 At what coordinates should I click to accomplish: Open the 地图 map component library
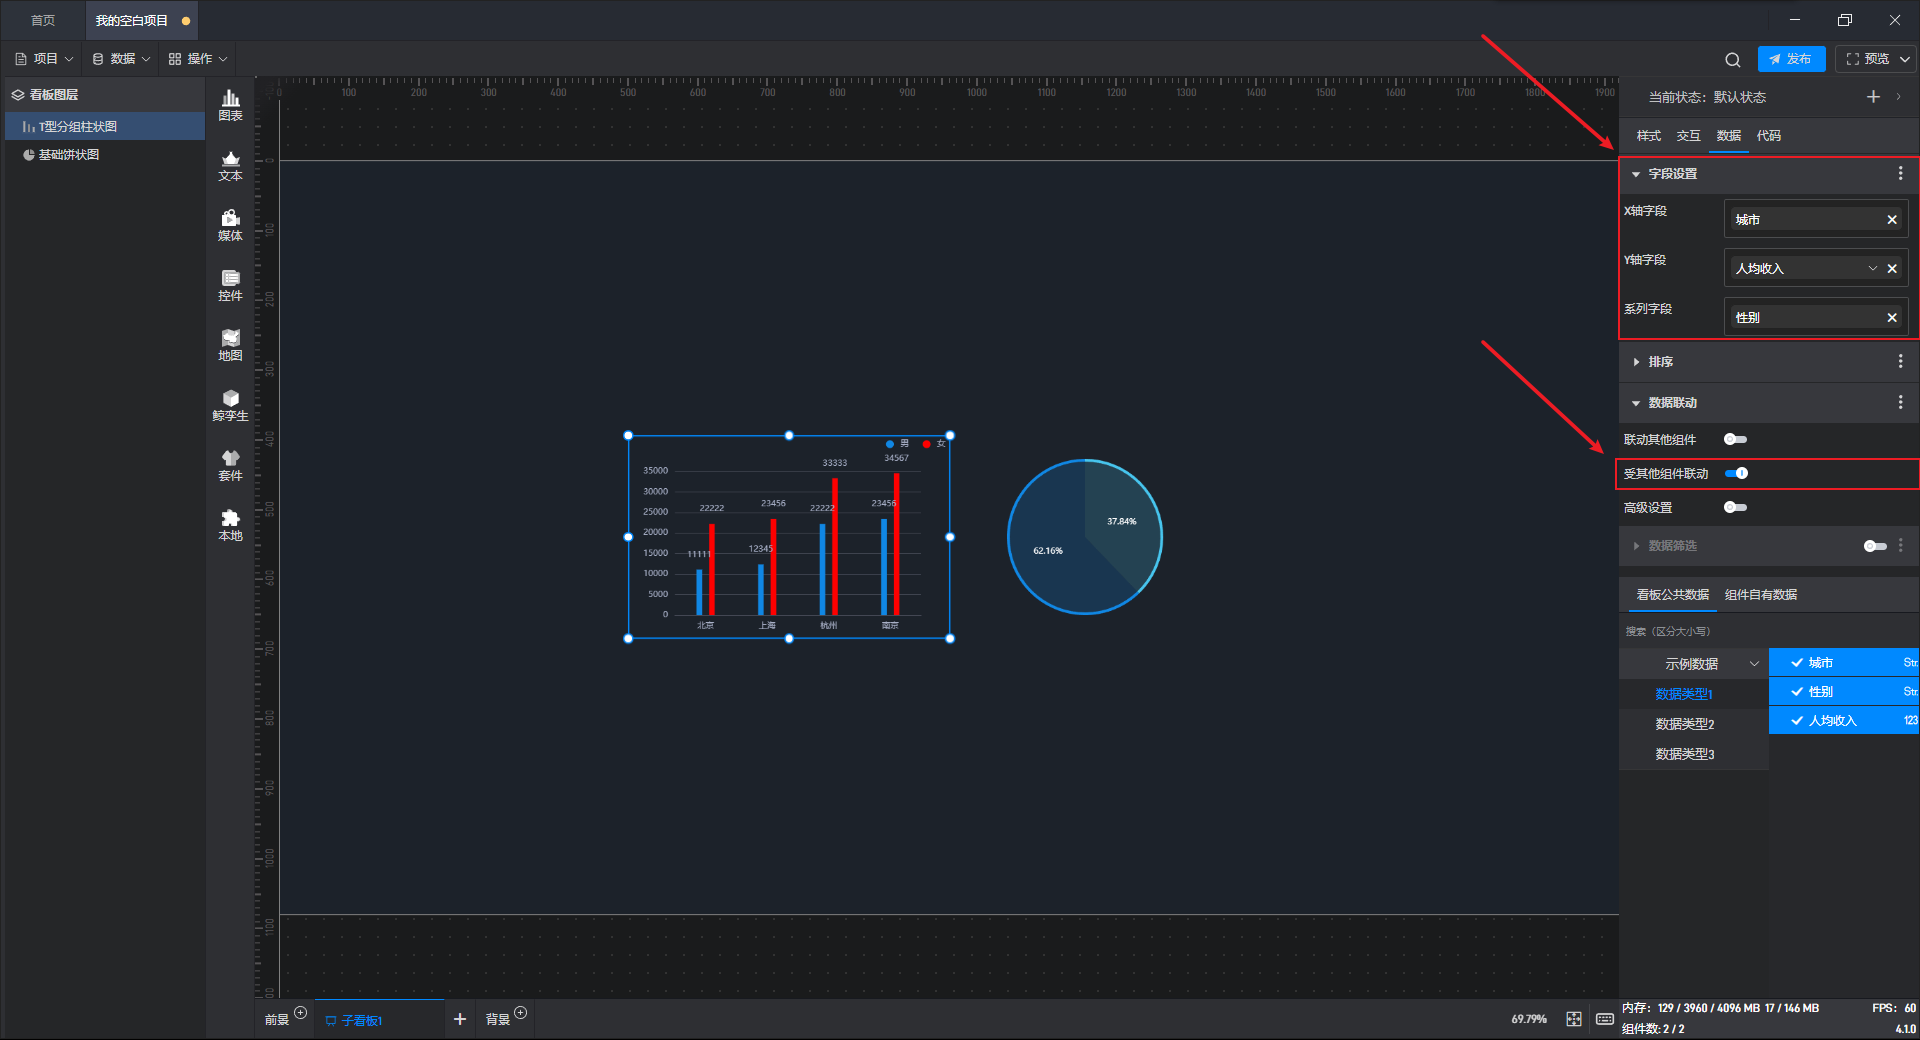click(x=230, y=345)
